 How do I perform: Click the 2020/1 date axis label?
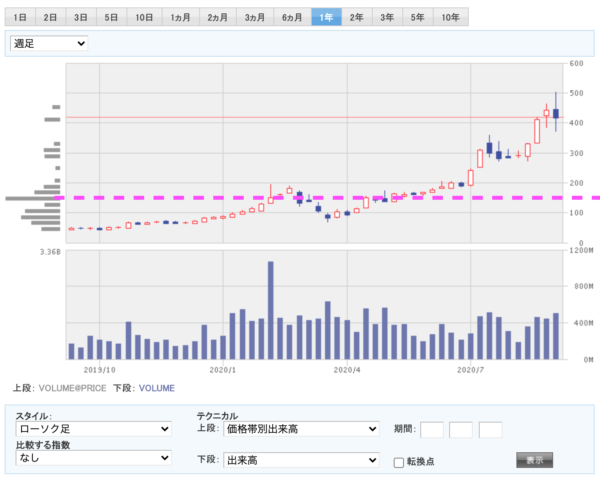223,370
